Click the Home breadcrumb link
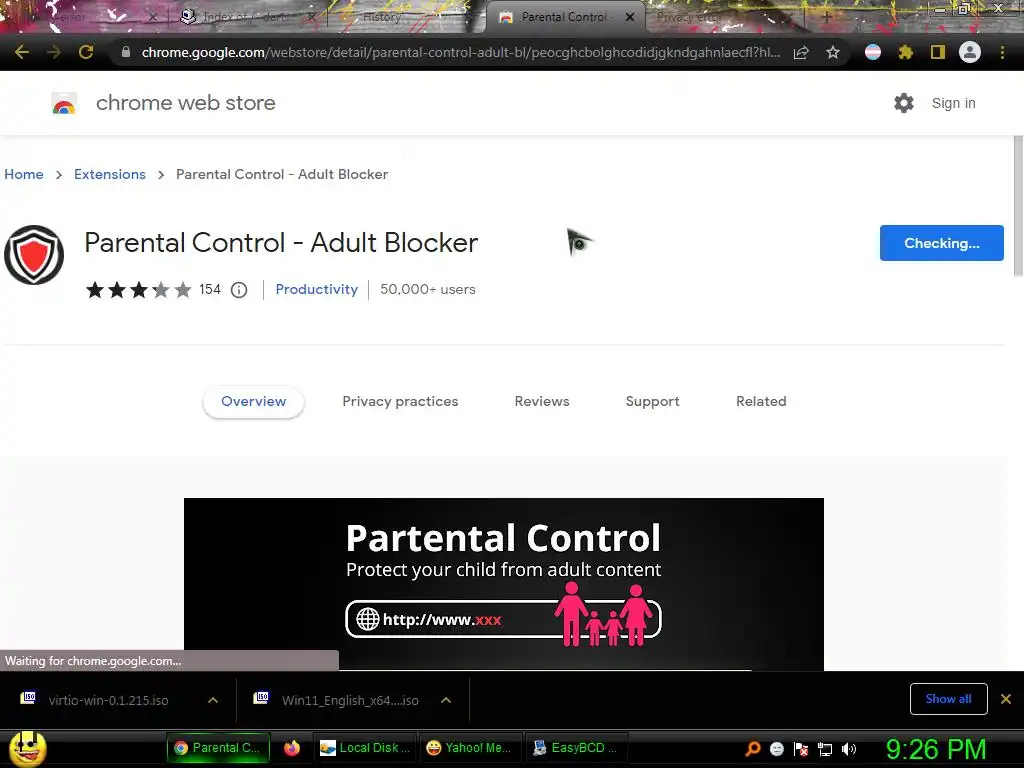The image size is (1024, 768). click(24, 174)
